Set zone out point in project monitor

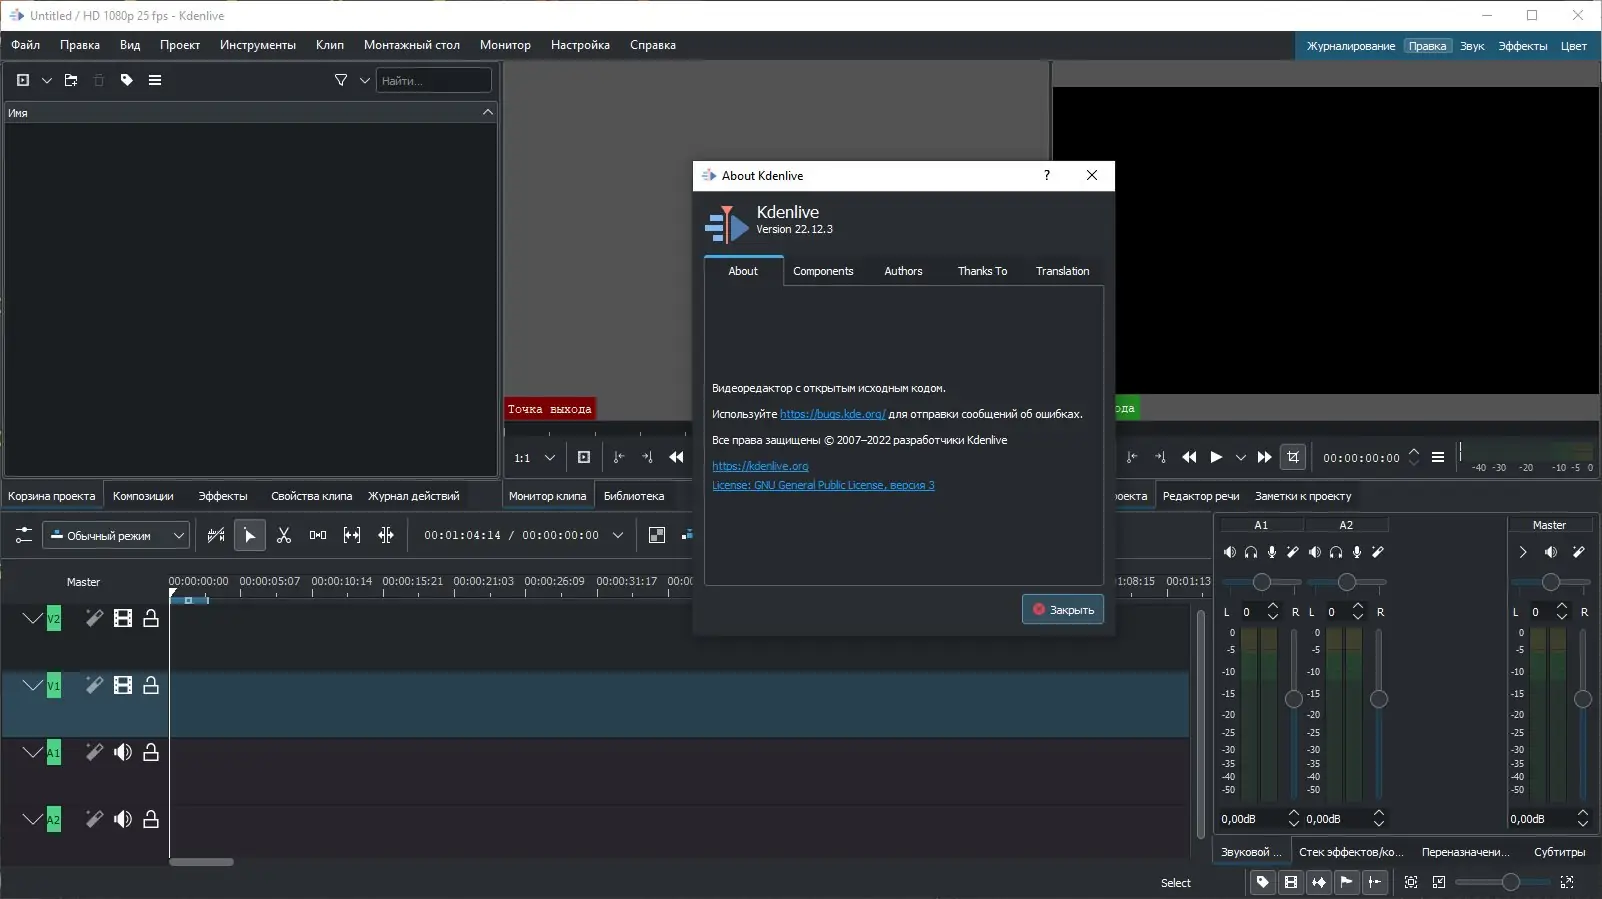tap(1160, 457)
